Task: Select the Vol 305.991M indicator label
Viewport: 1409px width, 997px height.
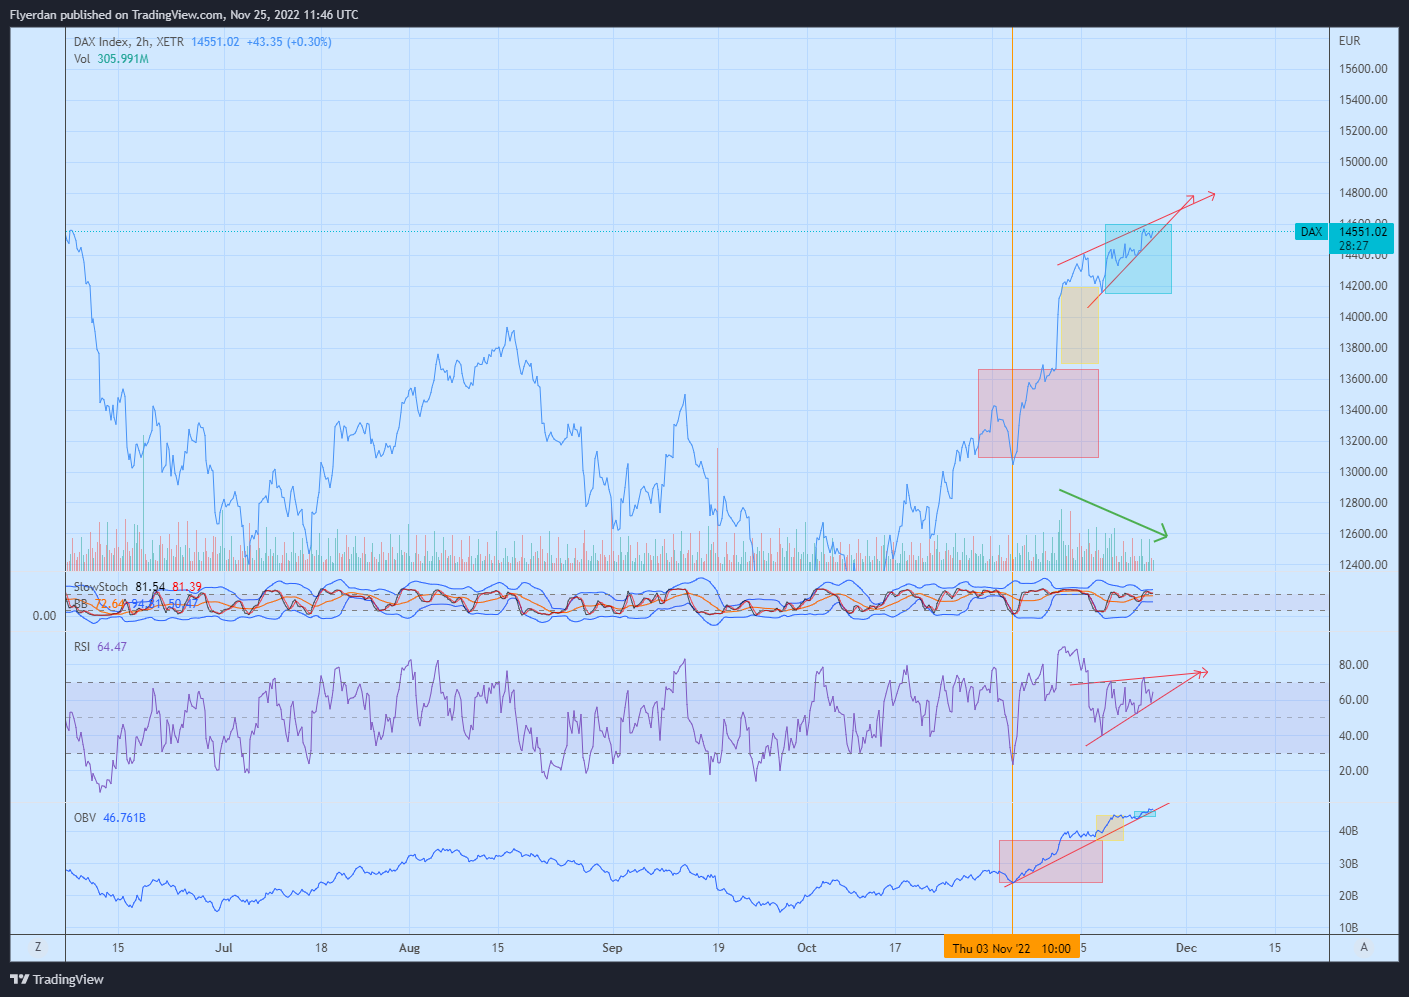Action: click(111, 59)
